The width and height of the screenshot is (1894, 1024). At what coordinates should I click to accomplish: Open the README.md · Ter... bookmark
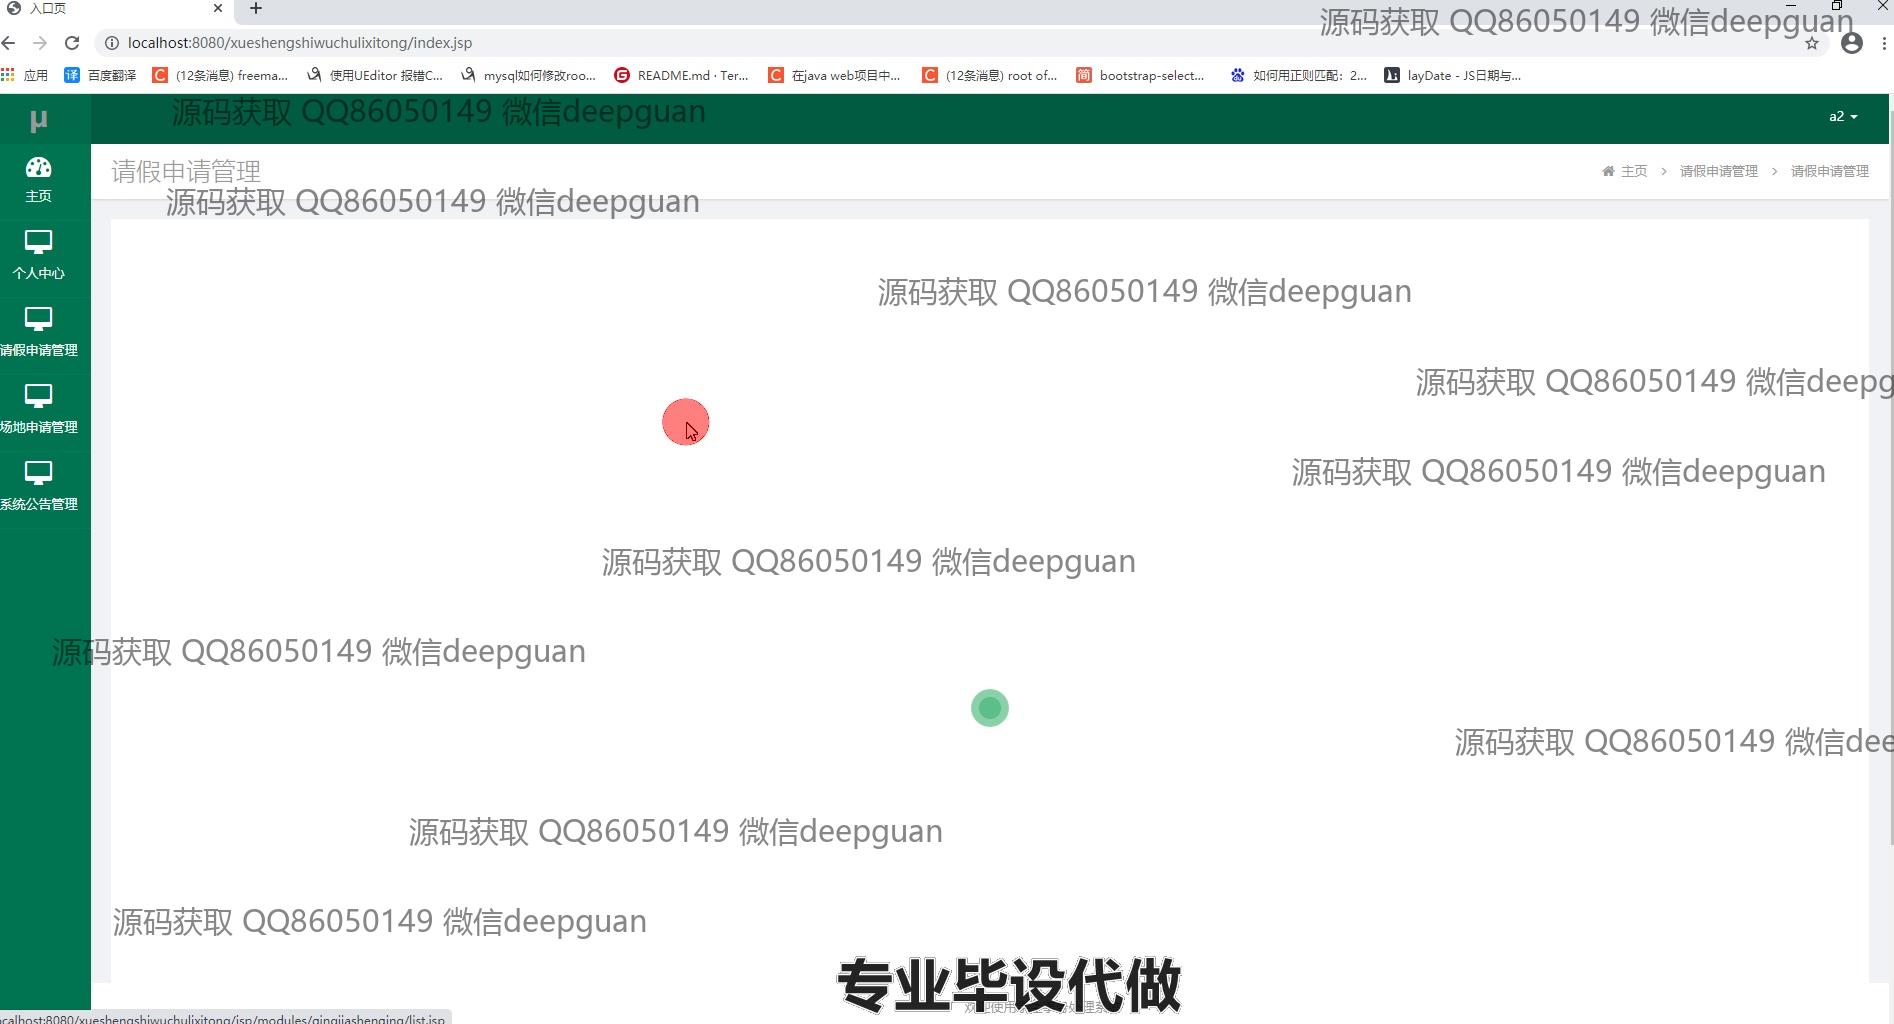681,75
